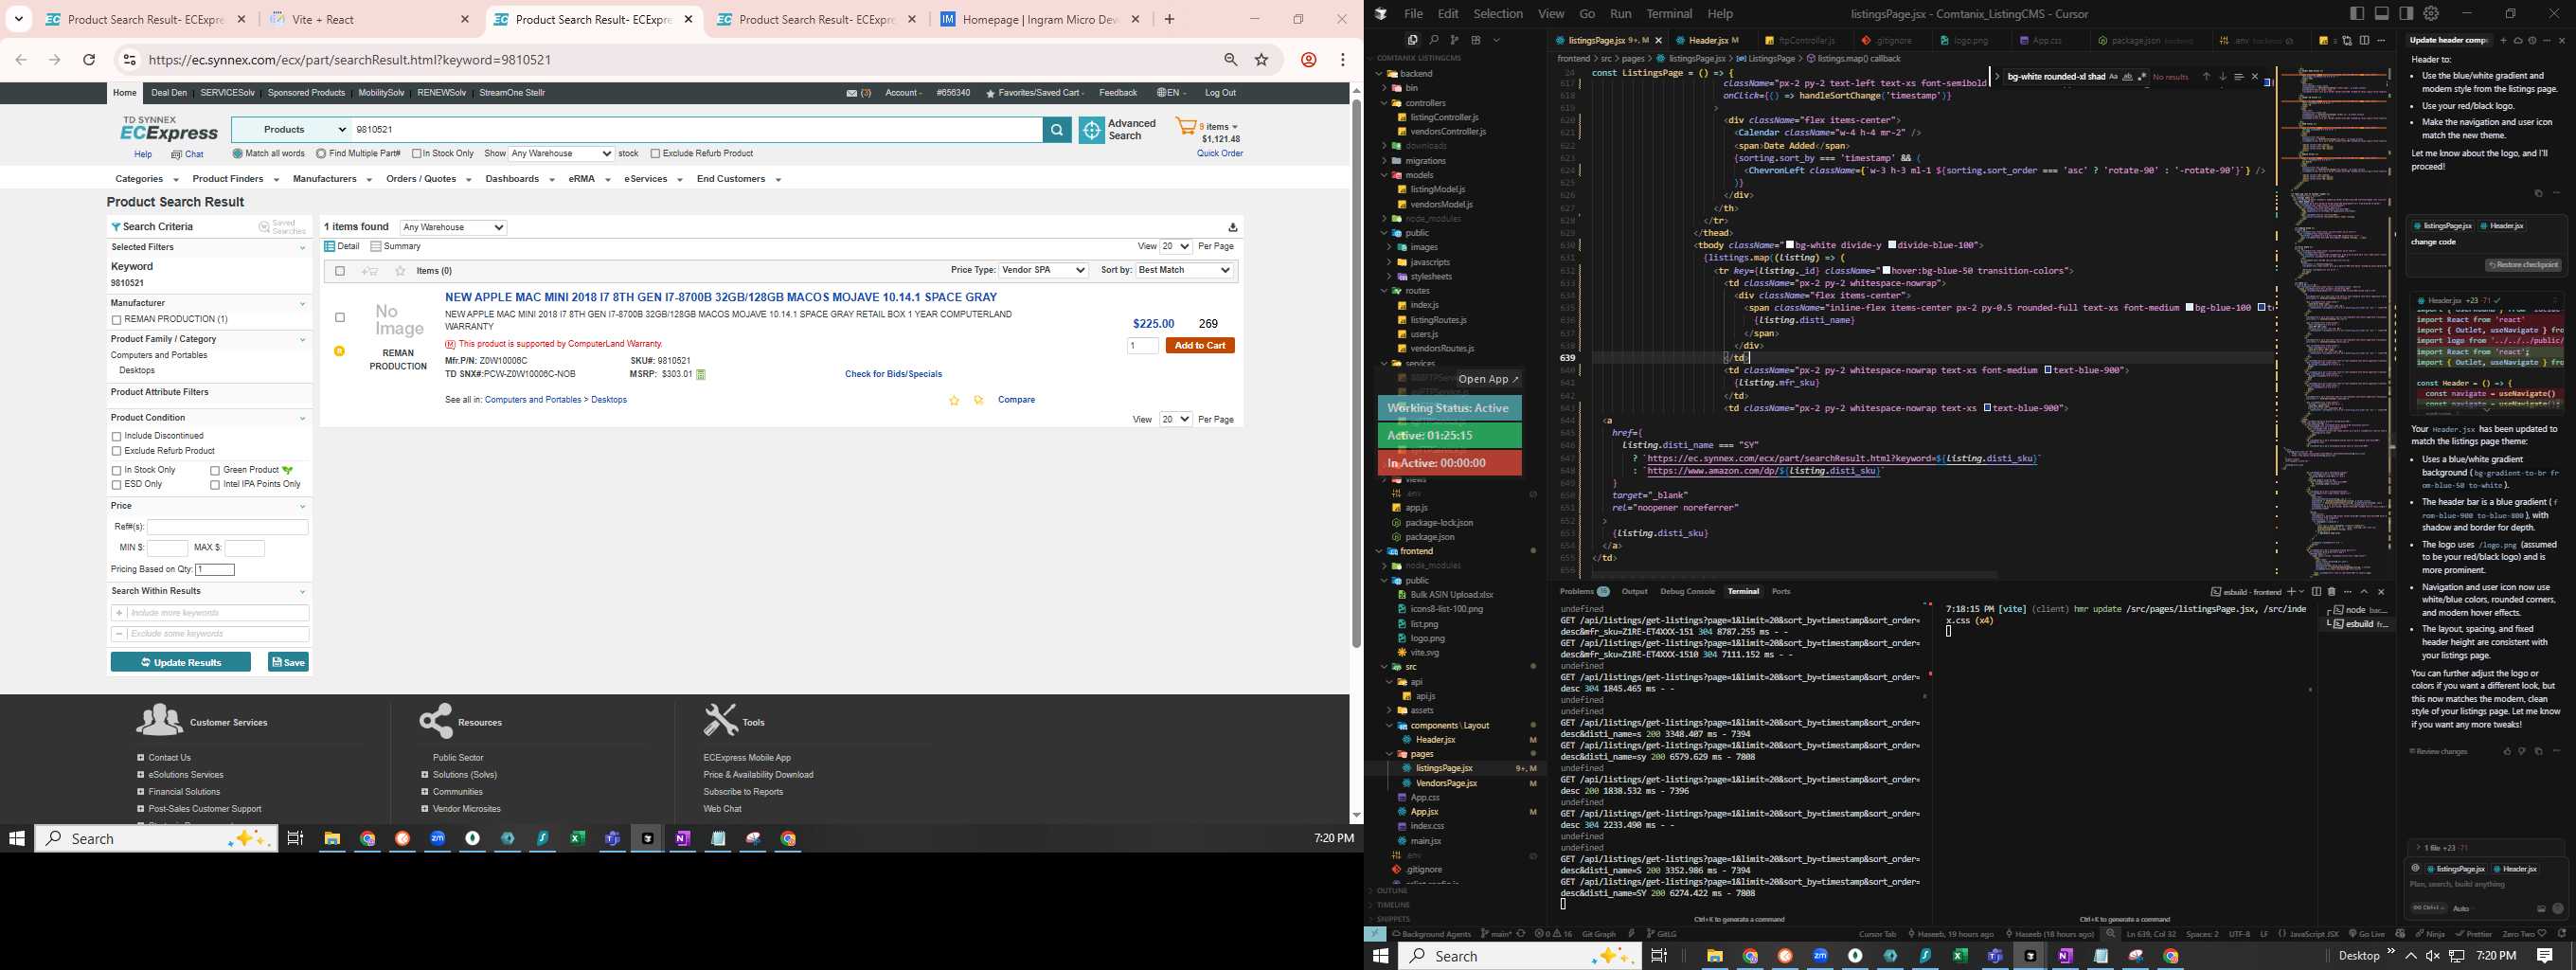Select Find Multiple Part# radio button
2576x970 pixels.
click(x=321, y=154)
